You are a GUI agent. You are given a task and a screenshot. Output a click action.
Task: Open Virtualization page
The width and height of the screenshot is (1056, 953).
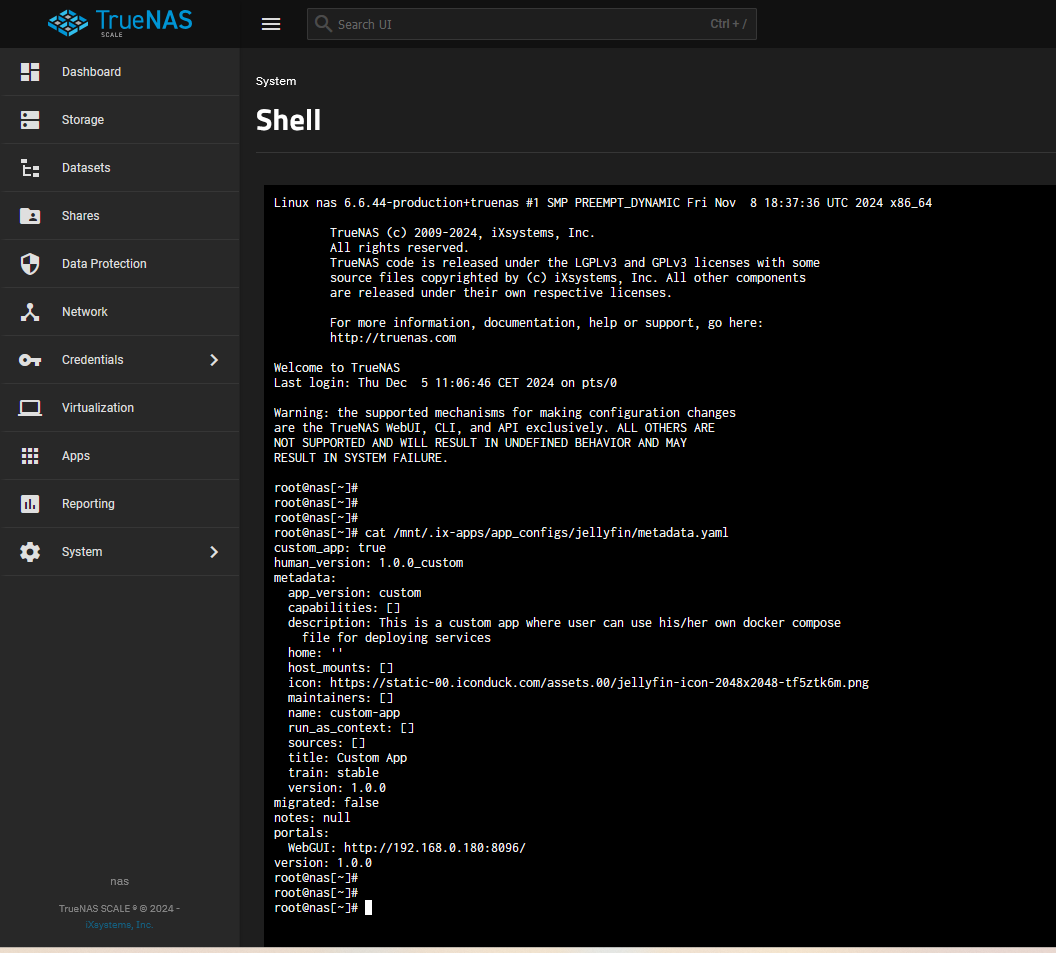(x=98, y=407)
